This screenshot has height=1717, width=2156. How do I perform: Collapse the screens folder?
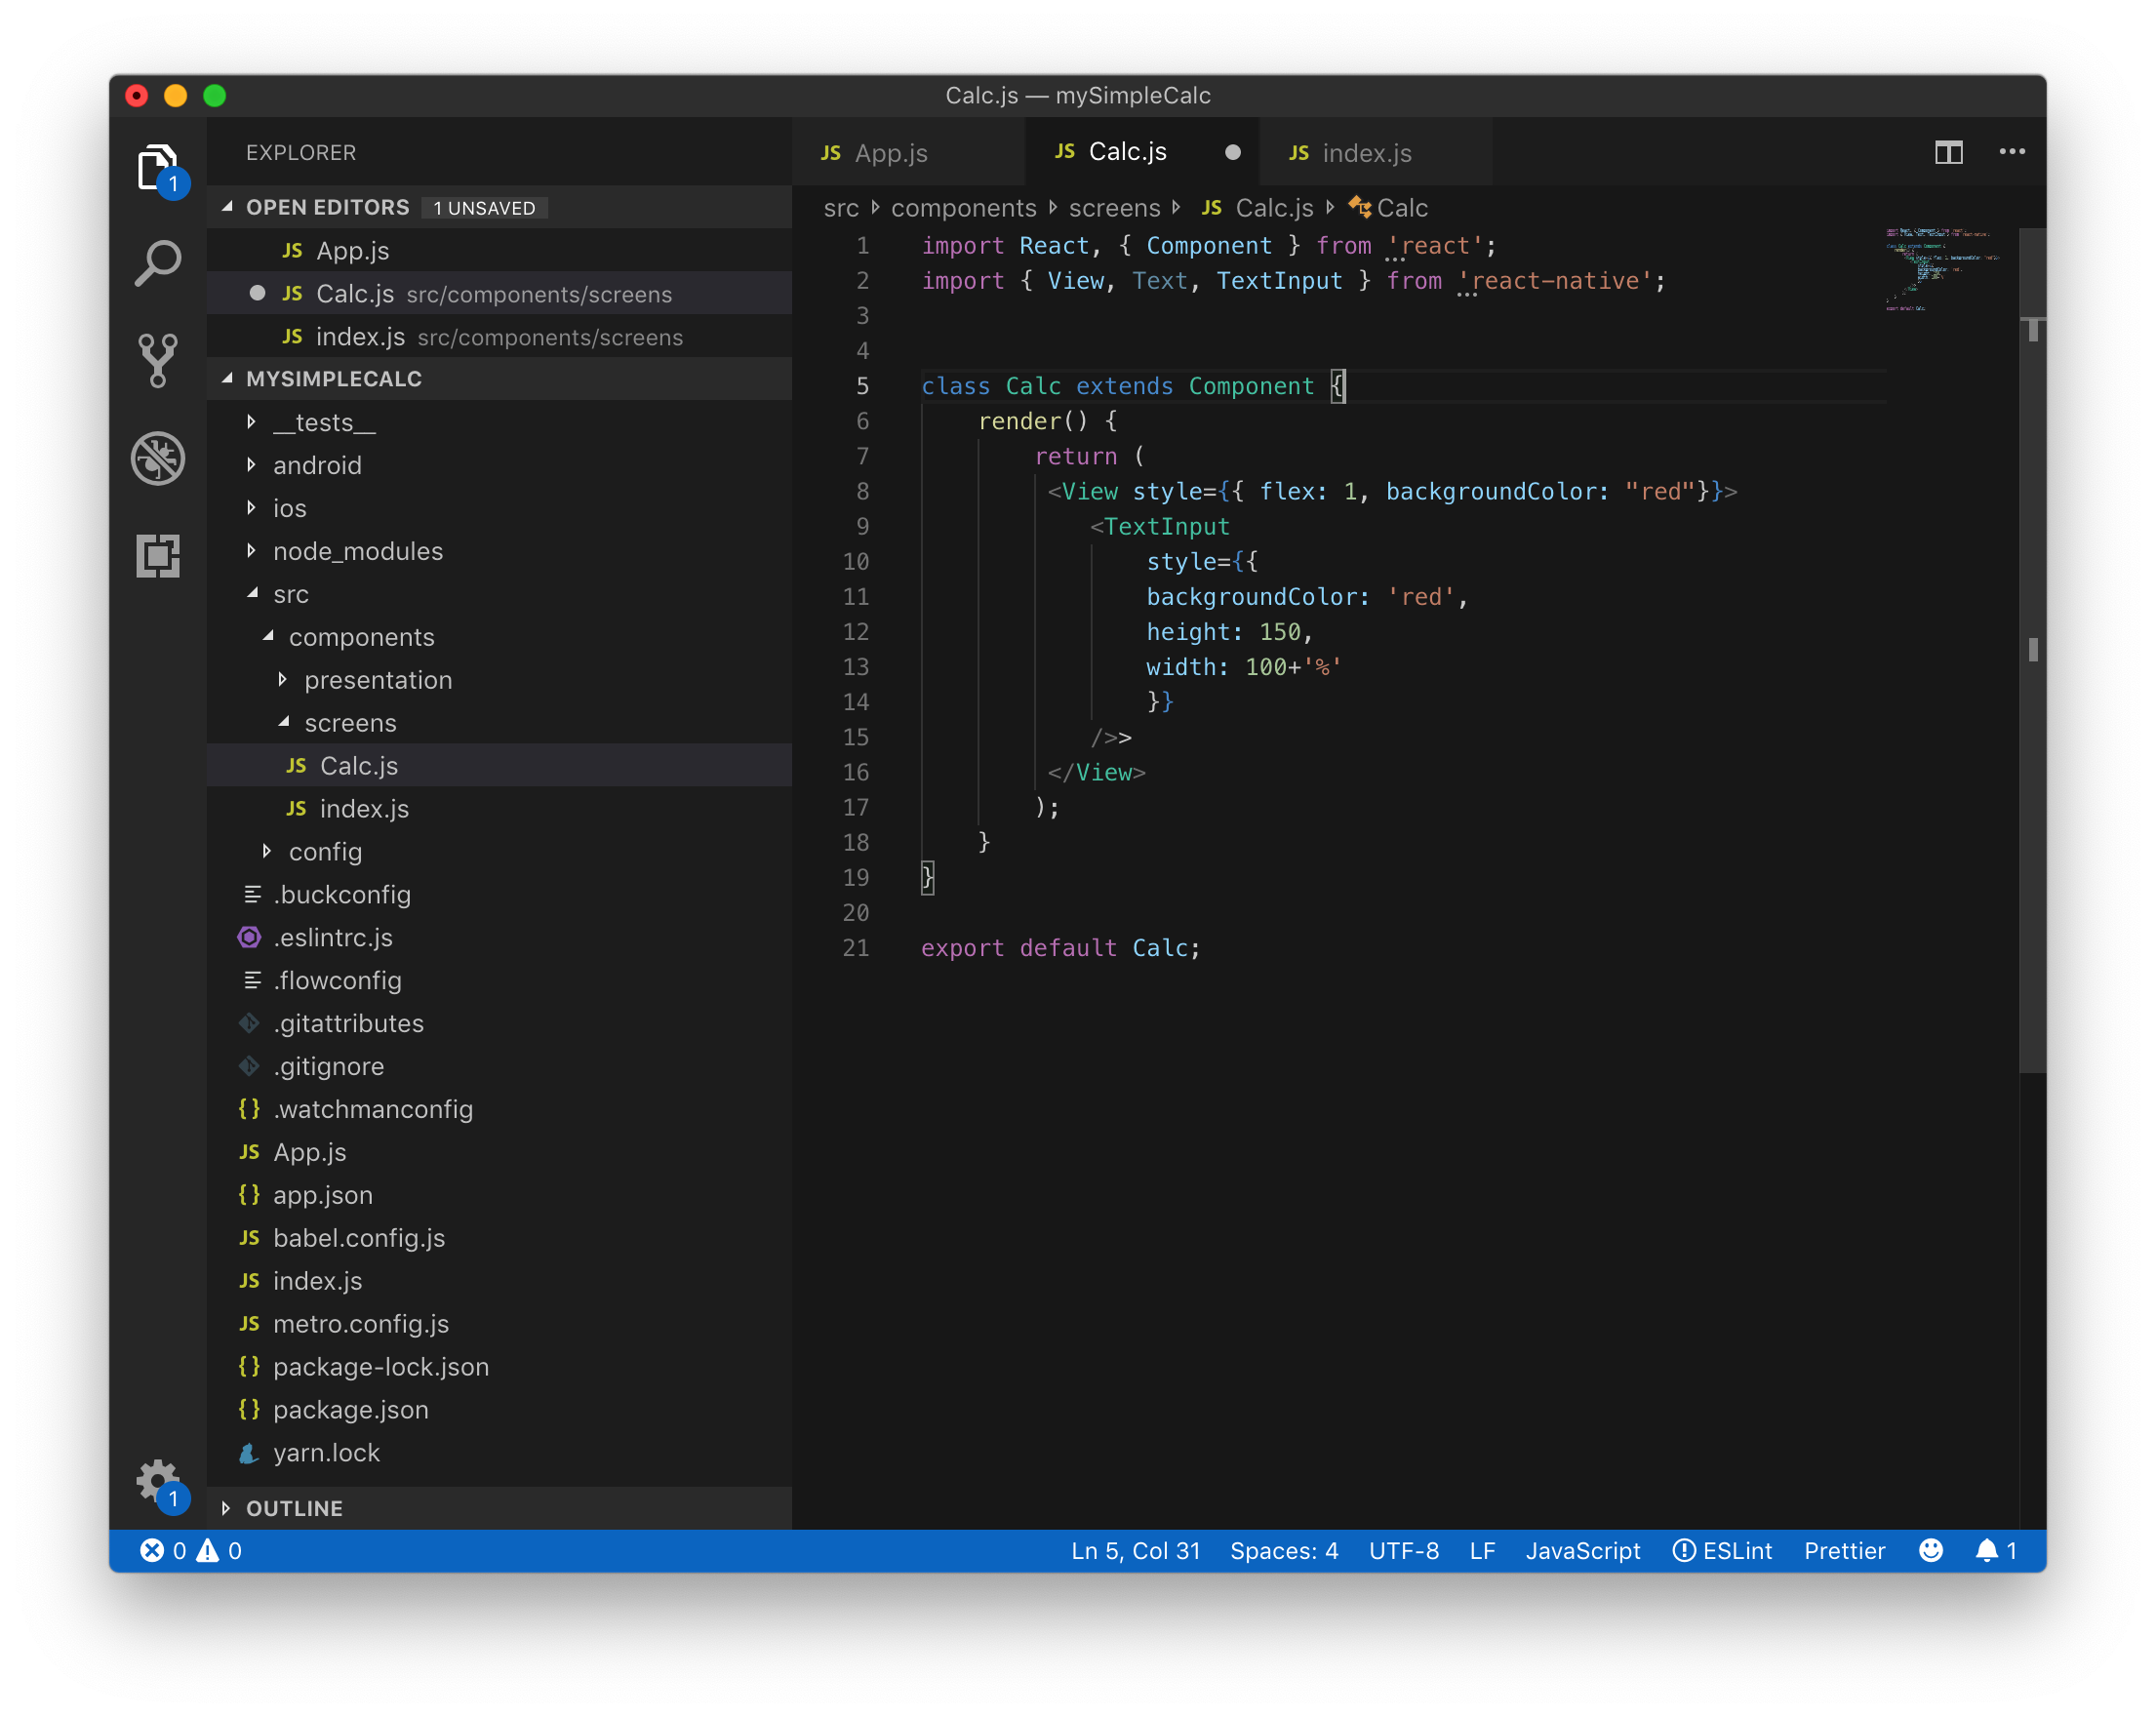click(349, 722)
